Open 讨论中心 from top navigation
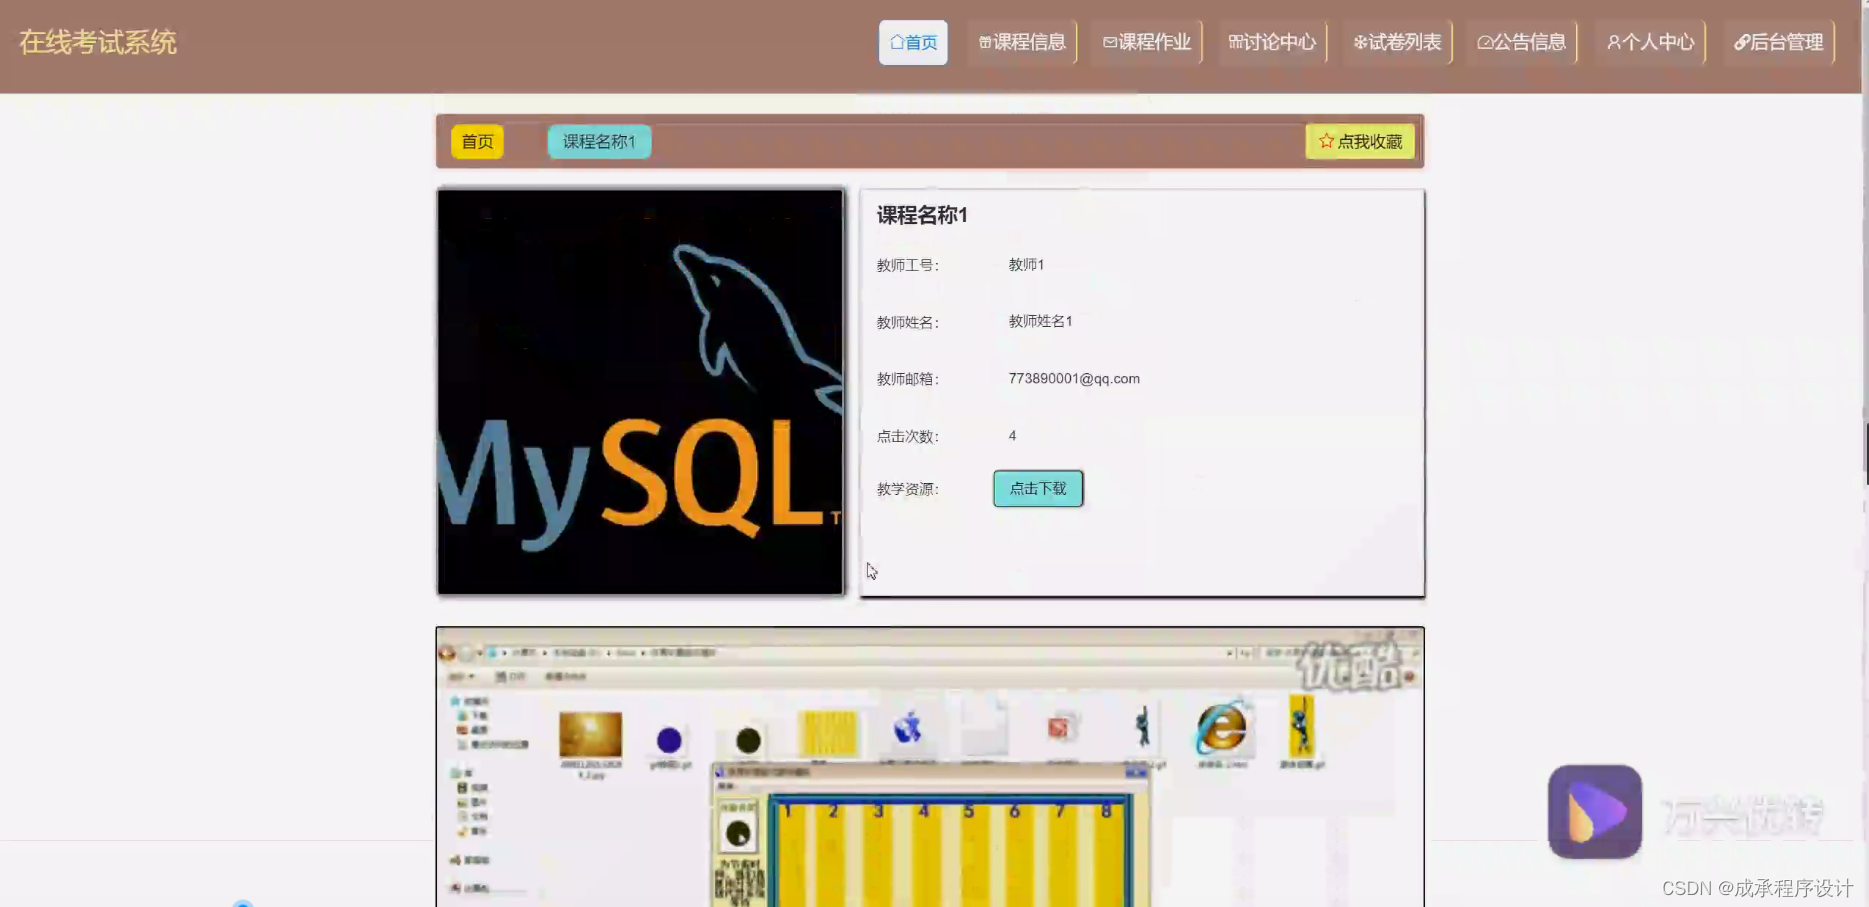 (x=1272, y=42)
